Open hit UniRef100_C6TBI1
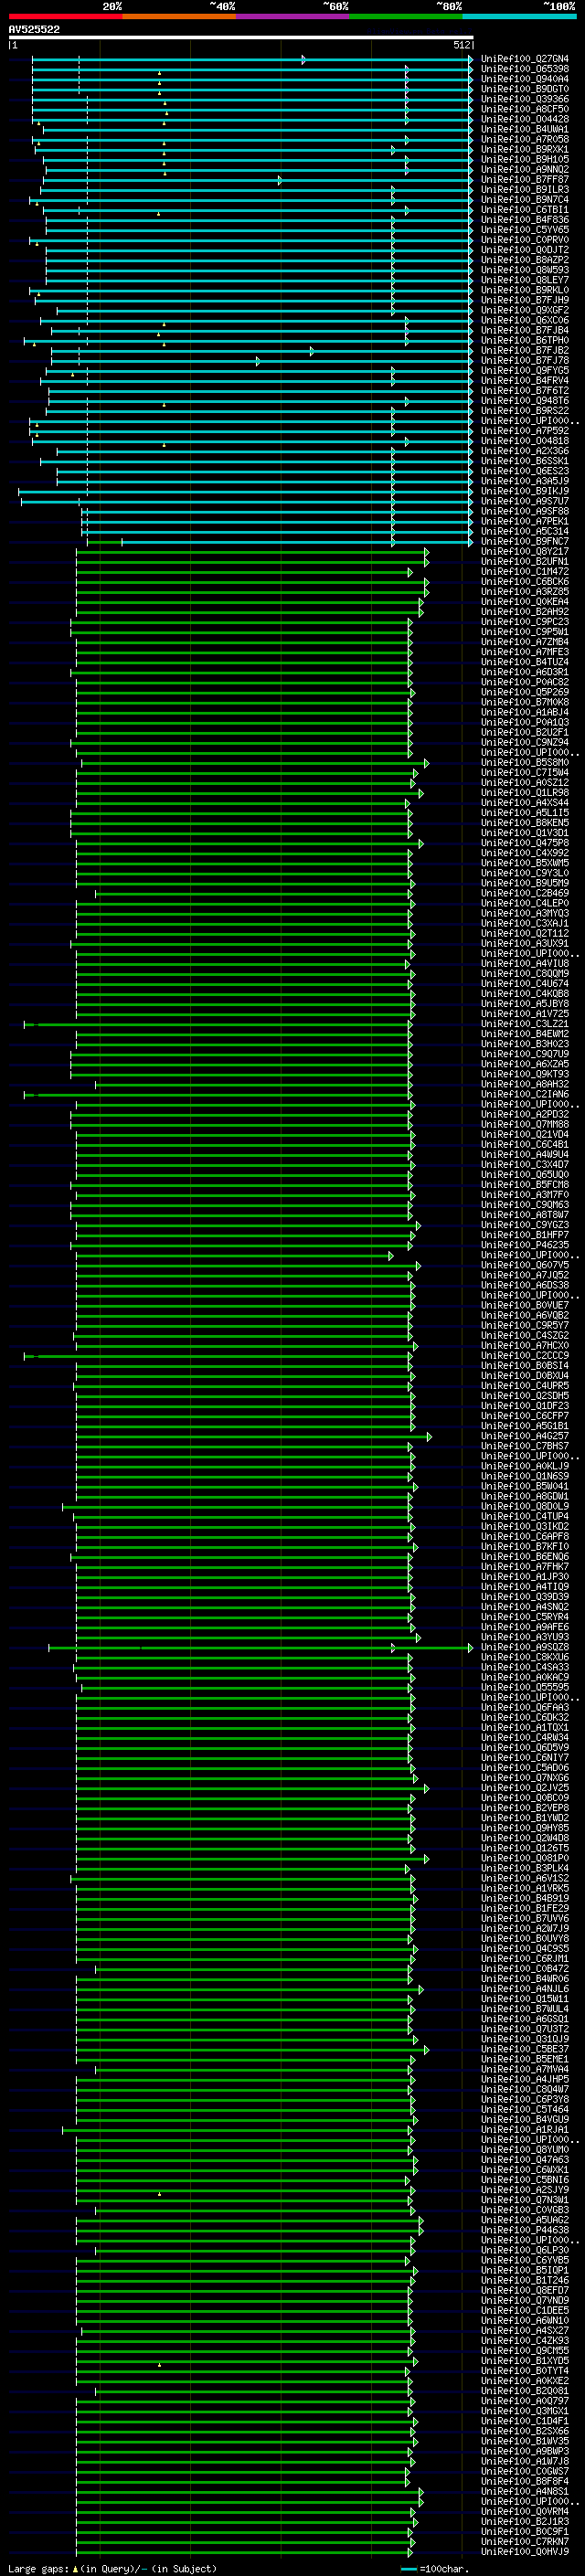This screenshot has height=2576, width=585. click(x=525, y=210)
